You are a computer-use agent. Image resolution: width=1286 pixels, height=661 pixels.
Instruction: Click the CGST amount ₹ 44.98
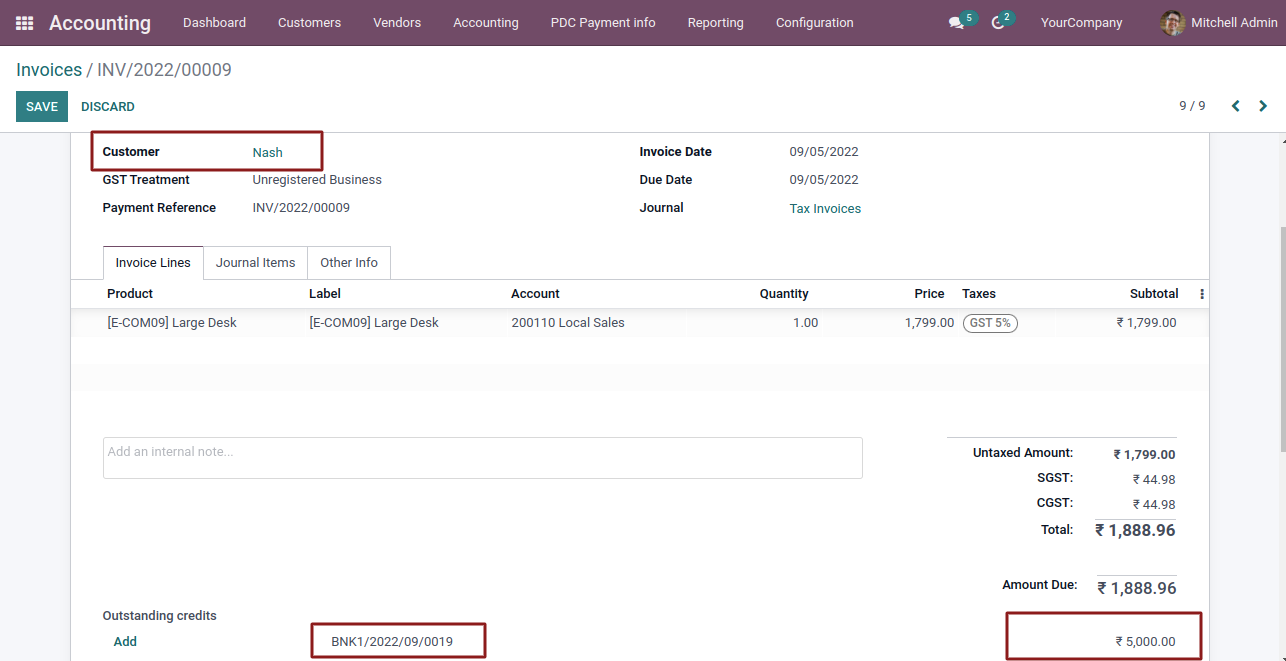click(1154, 505)
